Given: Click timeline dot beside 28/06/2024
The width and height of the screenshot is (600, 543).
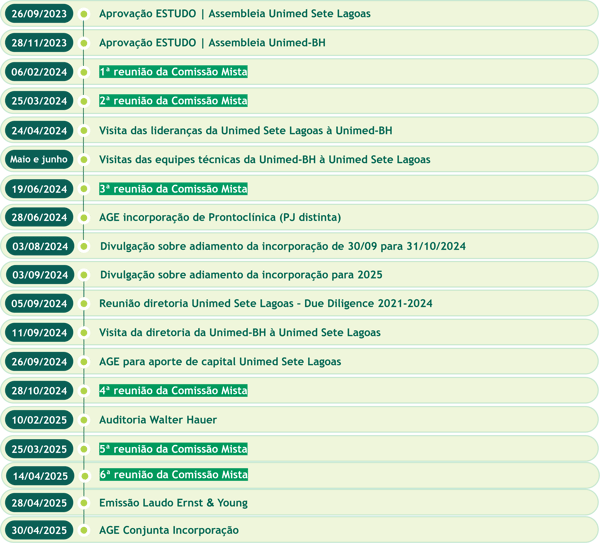Looking at the screenshot, I should pos(84,218).
